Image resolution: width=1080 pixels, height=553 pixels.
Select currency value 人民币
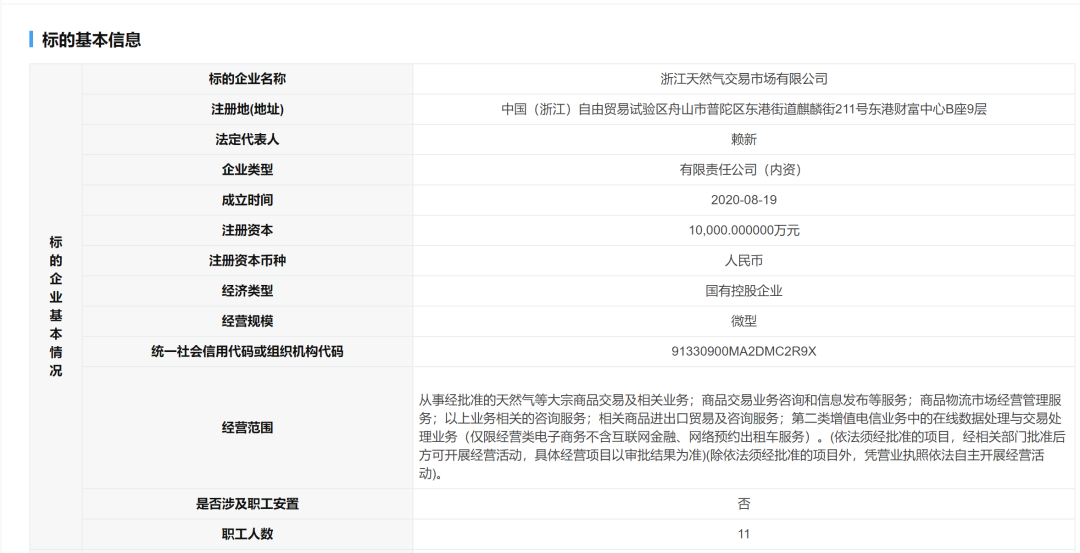point(744,261)
